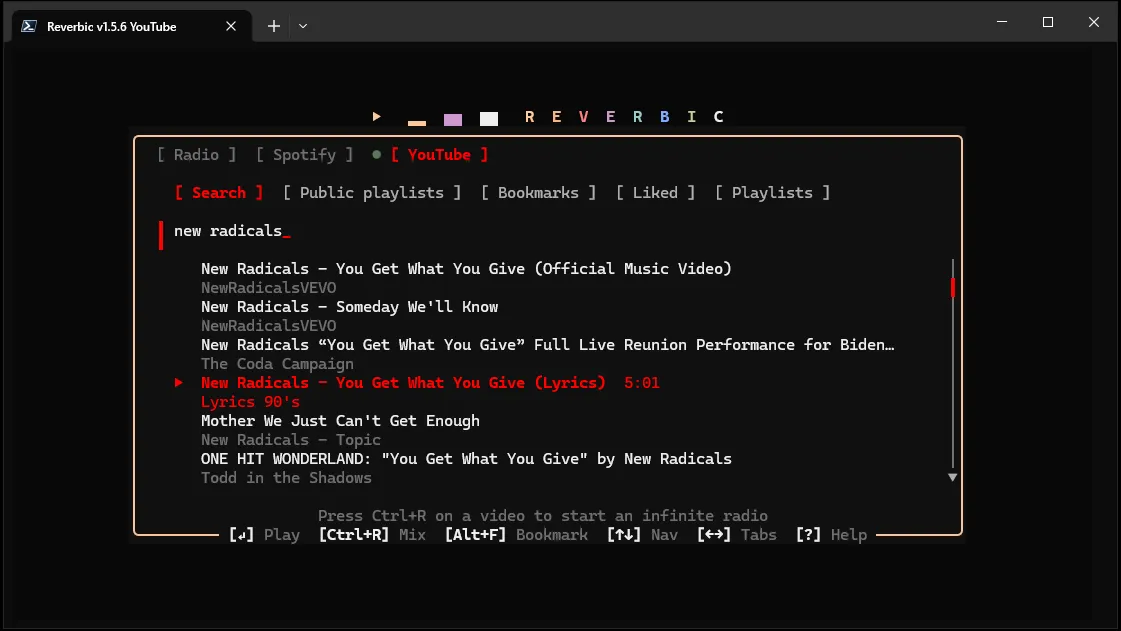Click the scroll-down arrow of results list
This screenshot has height=631, width=1121.
952,477
